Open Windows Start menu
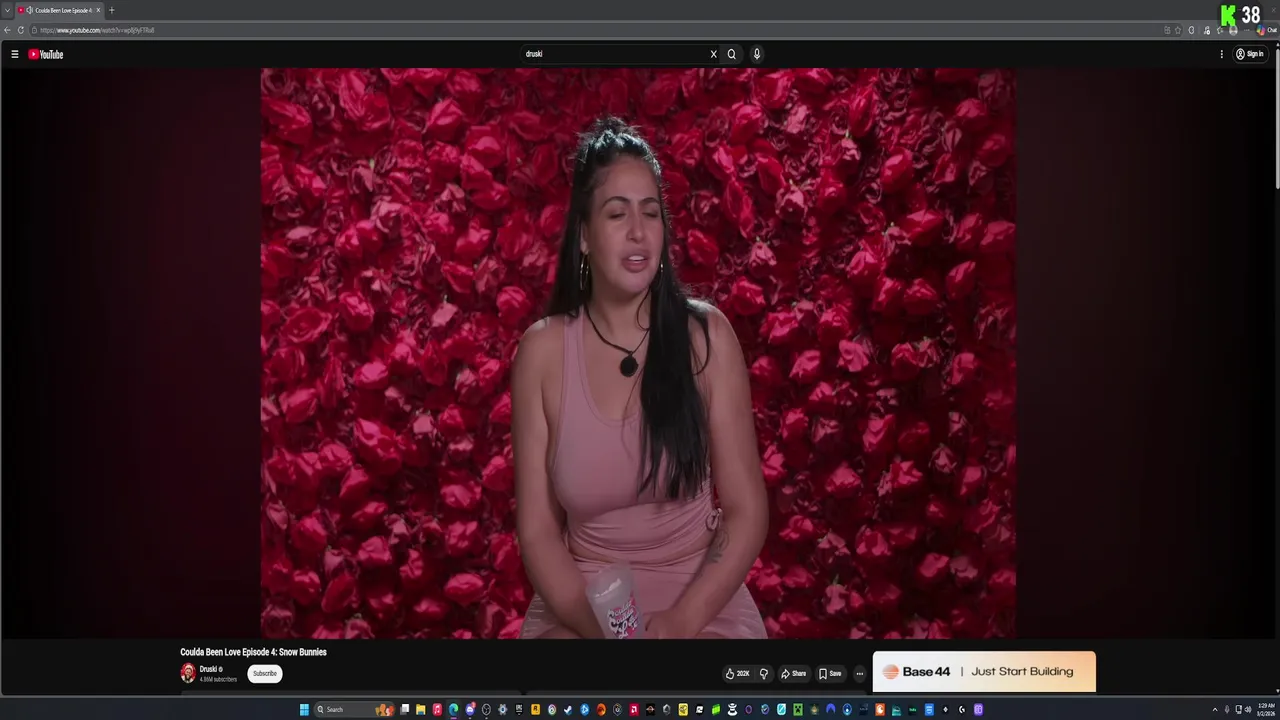 pyautogui.click(x=304, y=710)
